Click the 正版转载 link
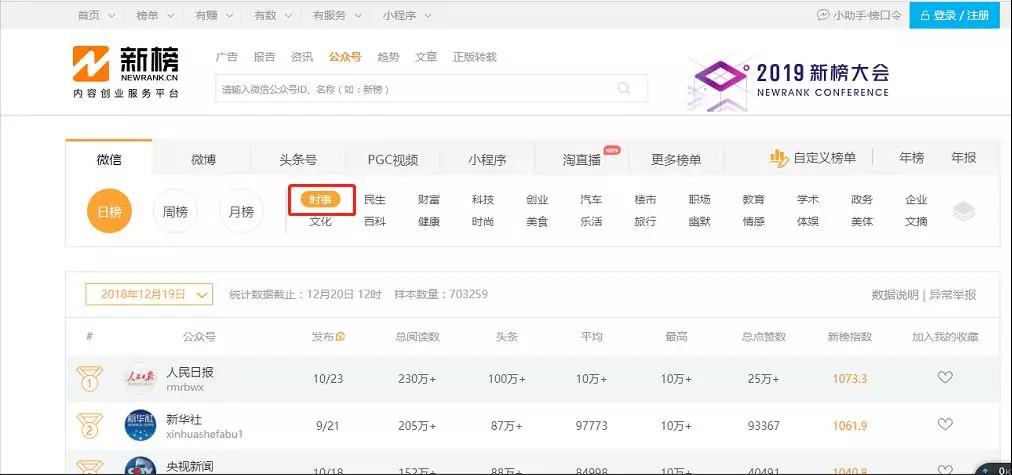This screenshot has width=1012, height=475. coord(475,57)
